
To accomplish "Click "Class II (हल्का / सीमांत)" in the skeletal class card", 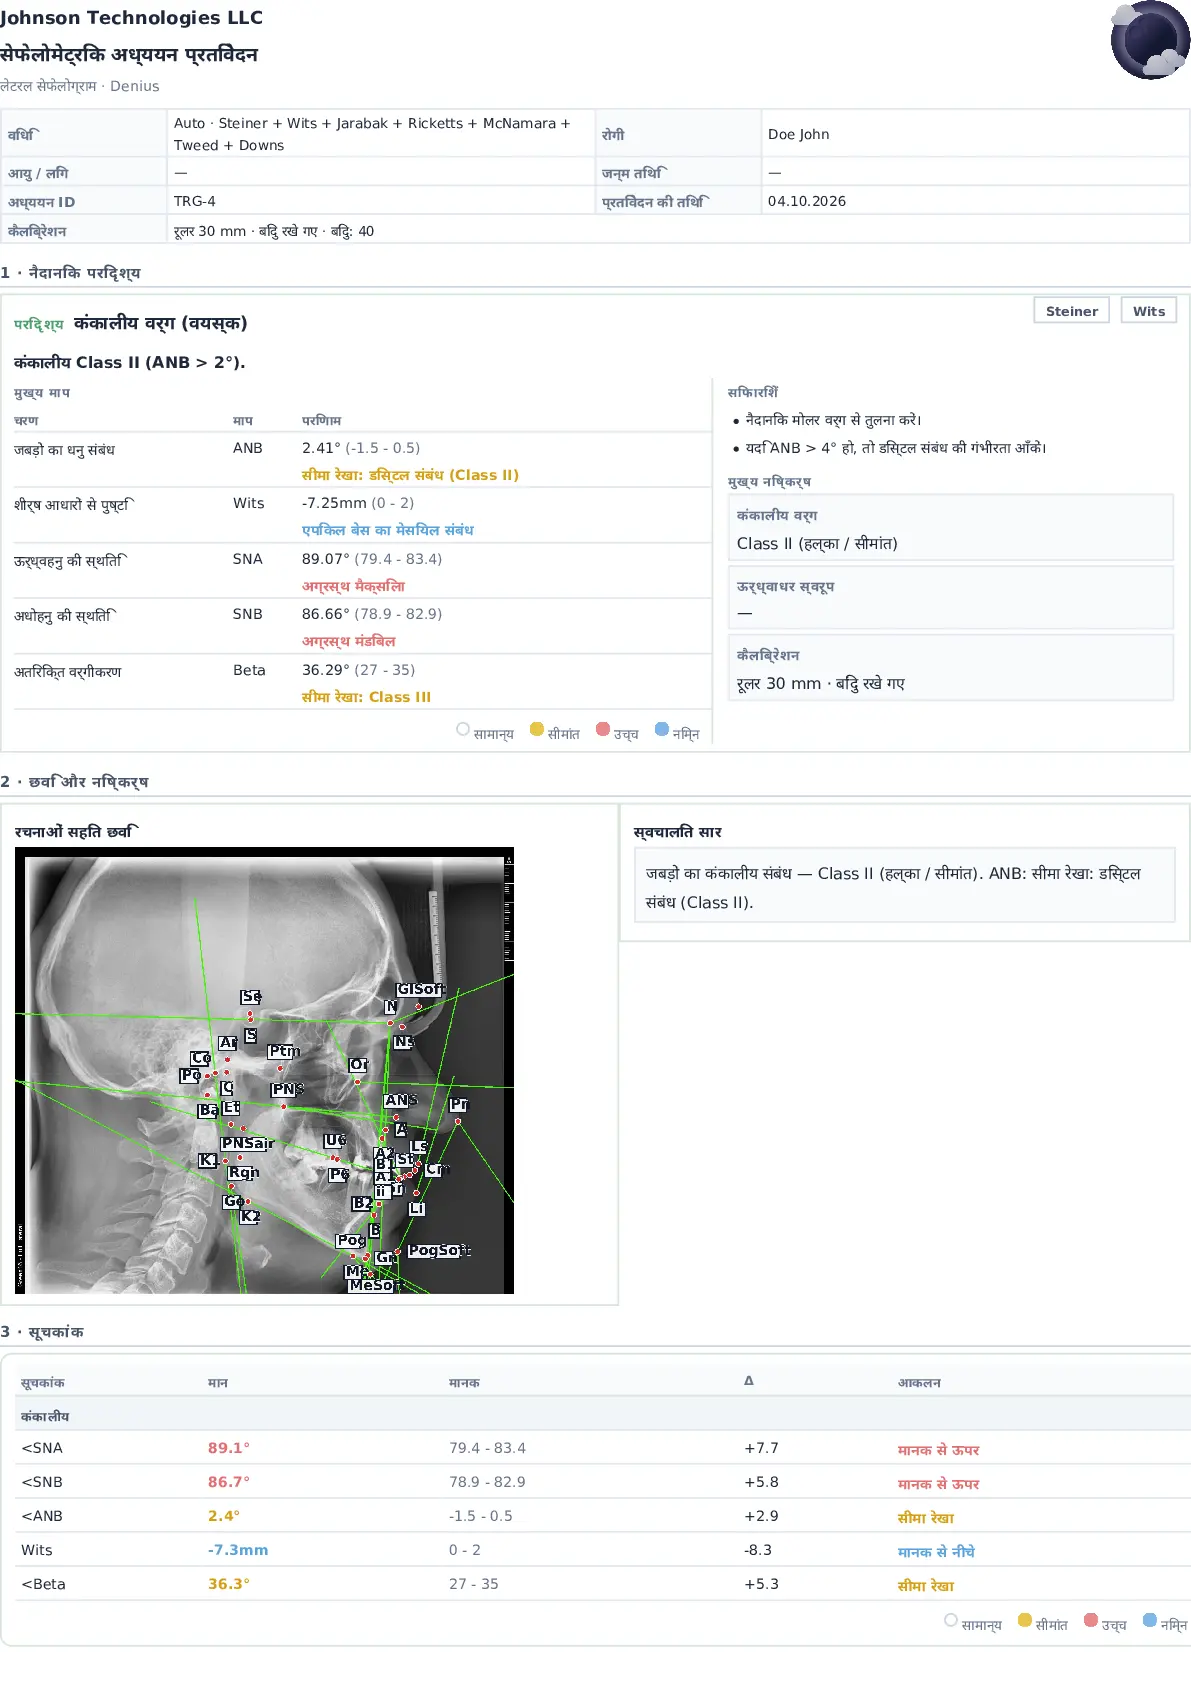I will pyautogui.click(x=817, y=544).
